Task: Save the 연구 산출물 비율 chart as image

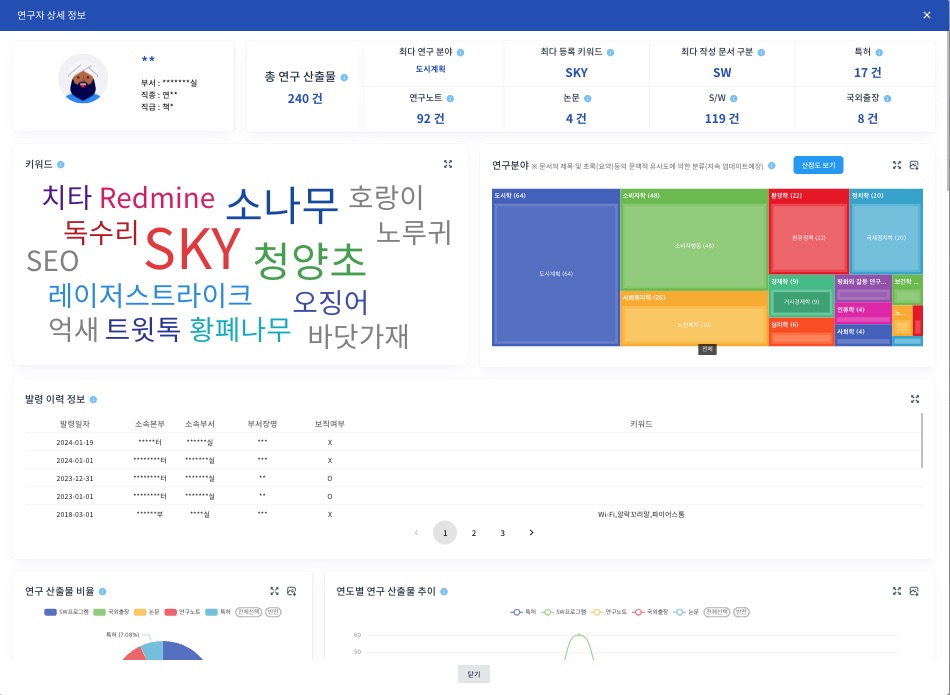Action: point(291,591)
